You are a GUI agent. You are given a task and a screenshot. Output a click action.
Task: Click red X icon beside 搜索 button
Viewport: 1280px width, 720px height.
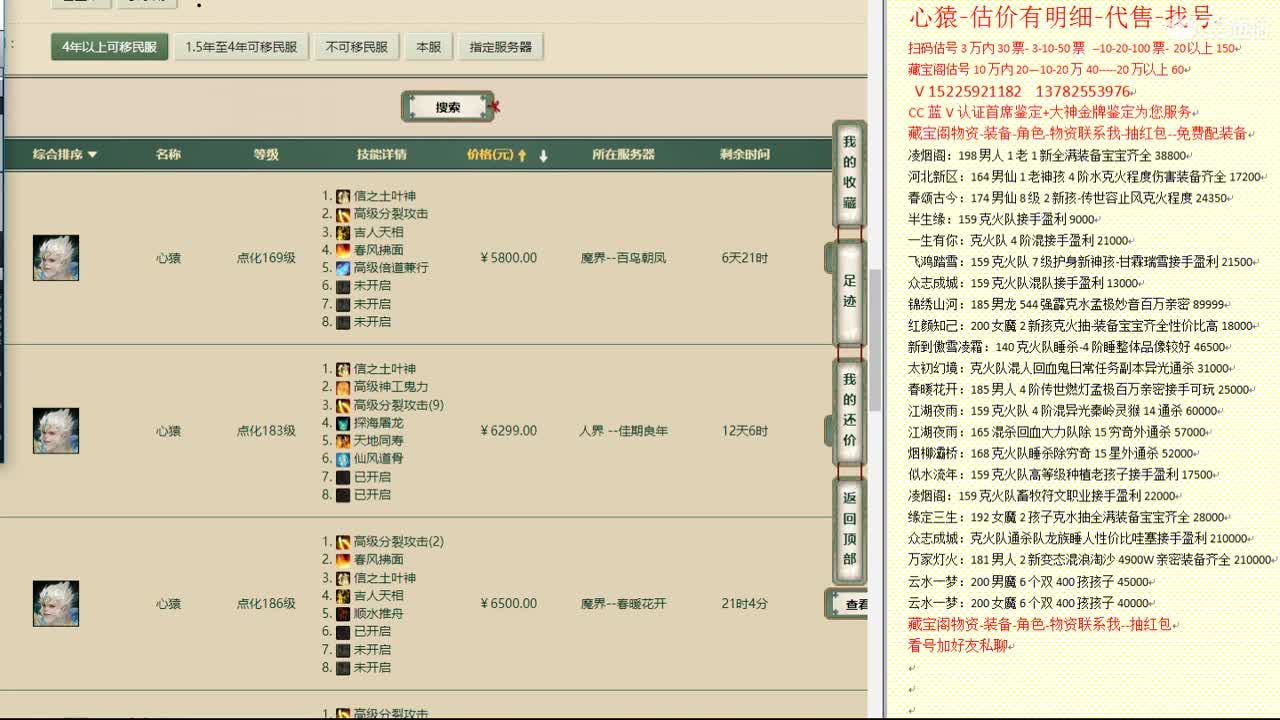pyautogui.click(x=494, y=107)
